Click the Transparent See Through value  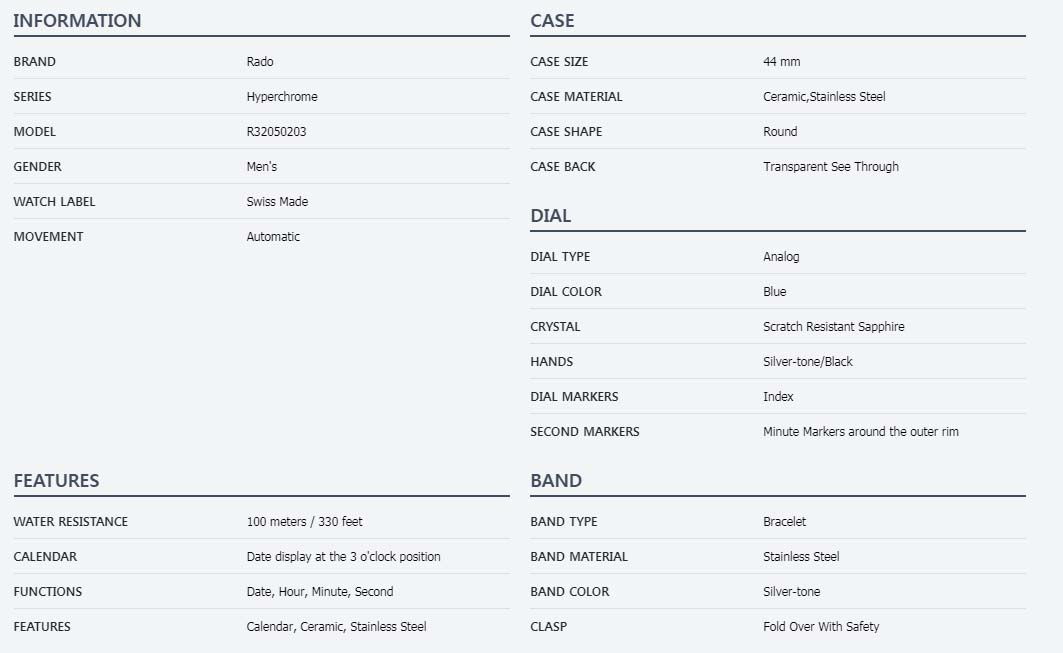point(831,167)
